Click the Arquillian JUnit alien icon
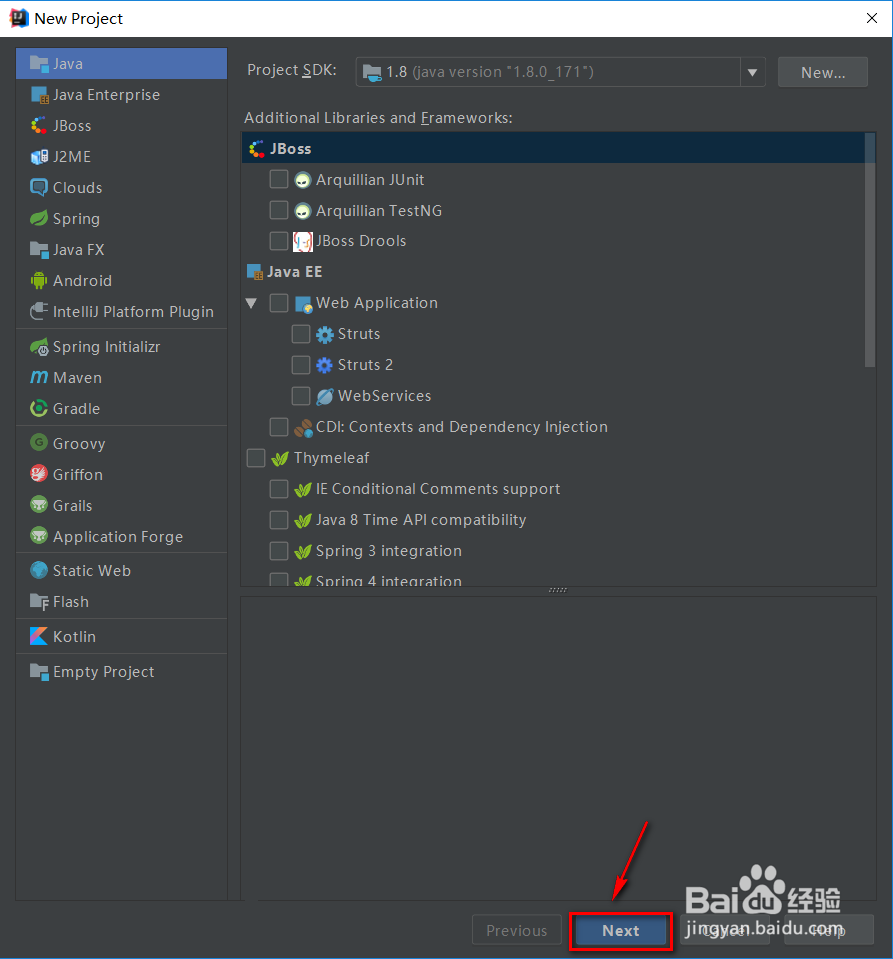 pyautogui.click(x=303, y=180)
